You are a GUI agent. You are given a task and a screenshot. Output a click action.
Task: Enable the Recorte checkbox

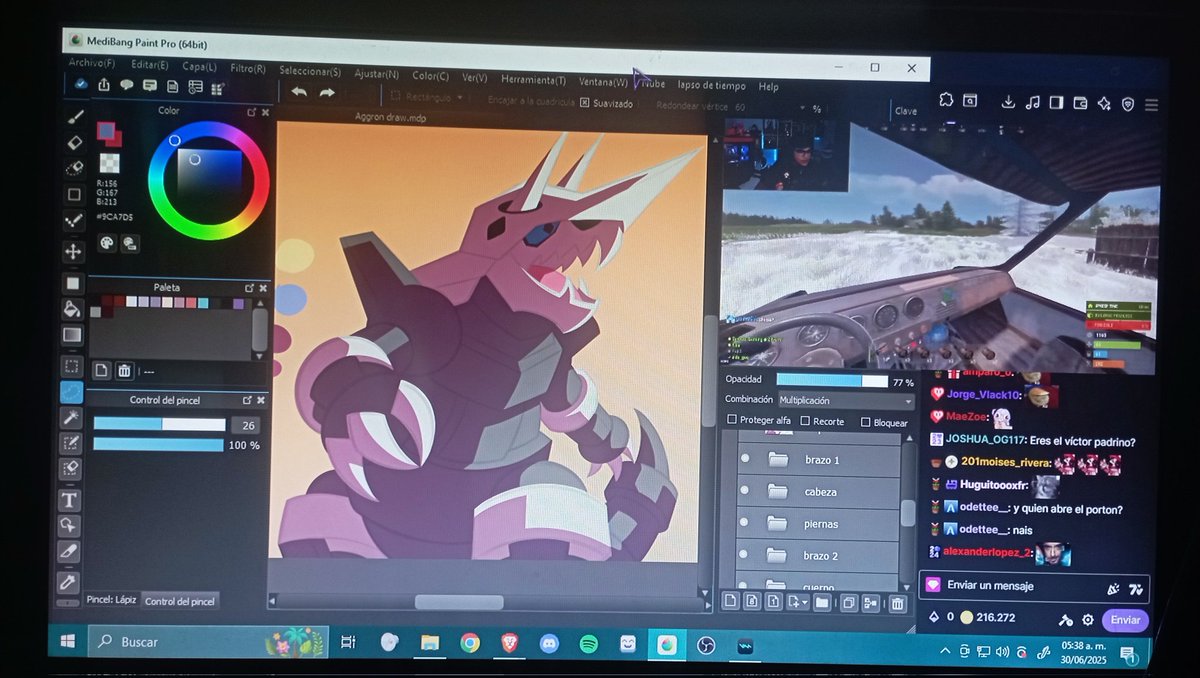(x=805, y=422)
